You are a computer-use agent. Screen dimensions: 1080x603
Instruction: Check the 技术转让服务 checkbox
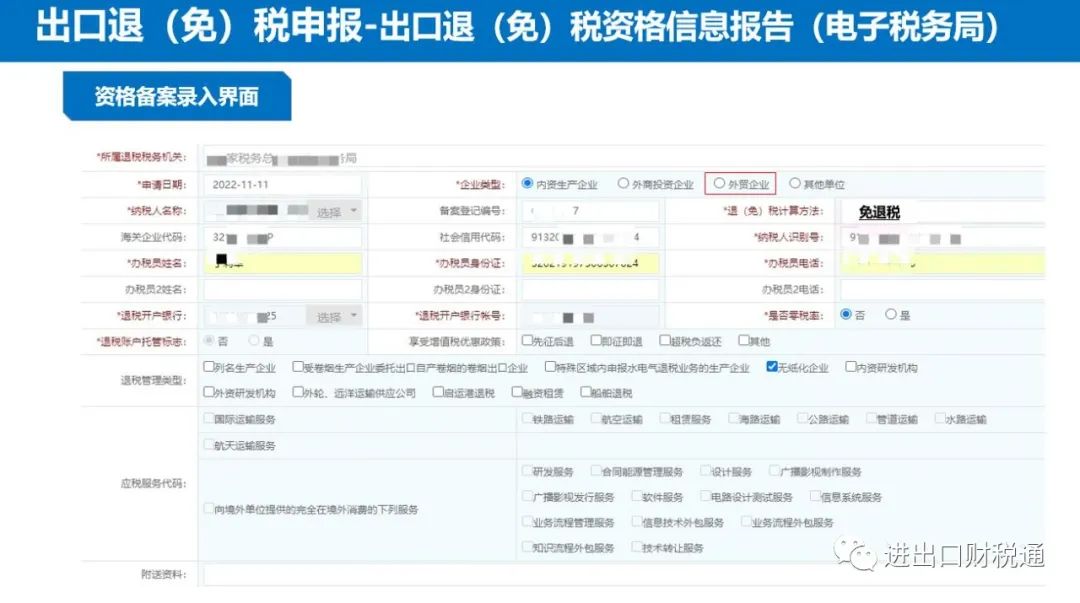636,547
